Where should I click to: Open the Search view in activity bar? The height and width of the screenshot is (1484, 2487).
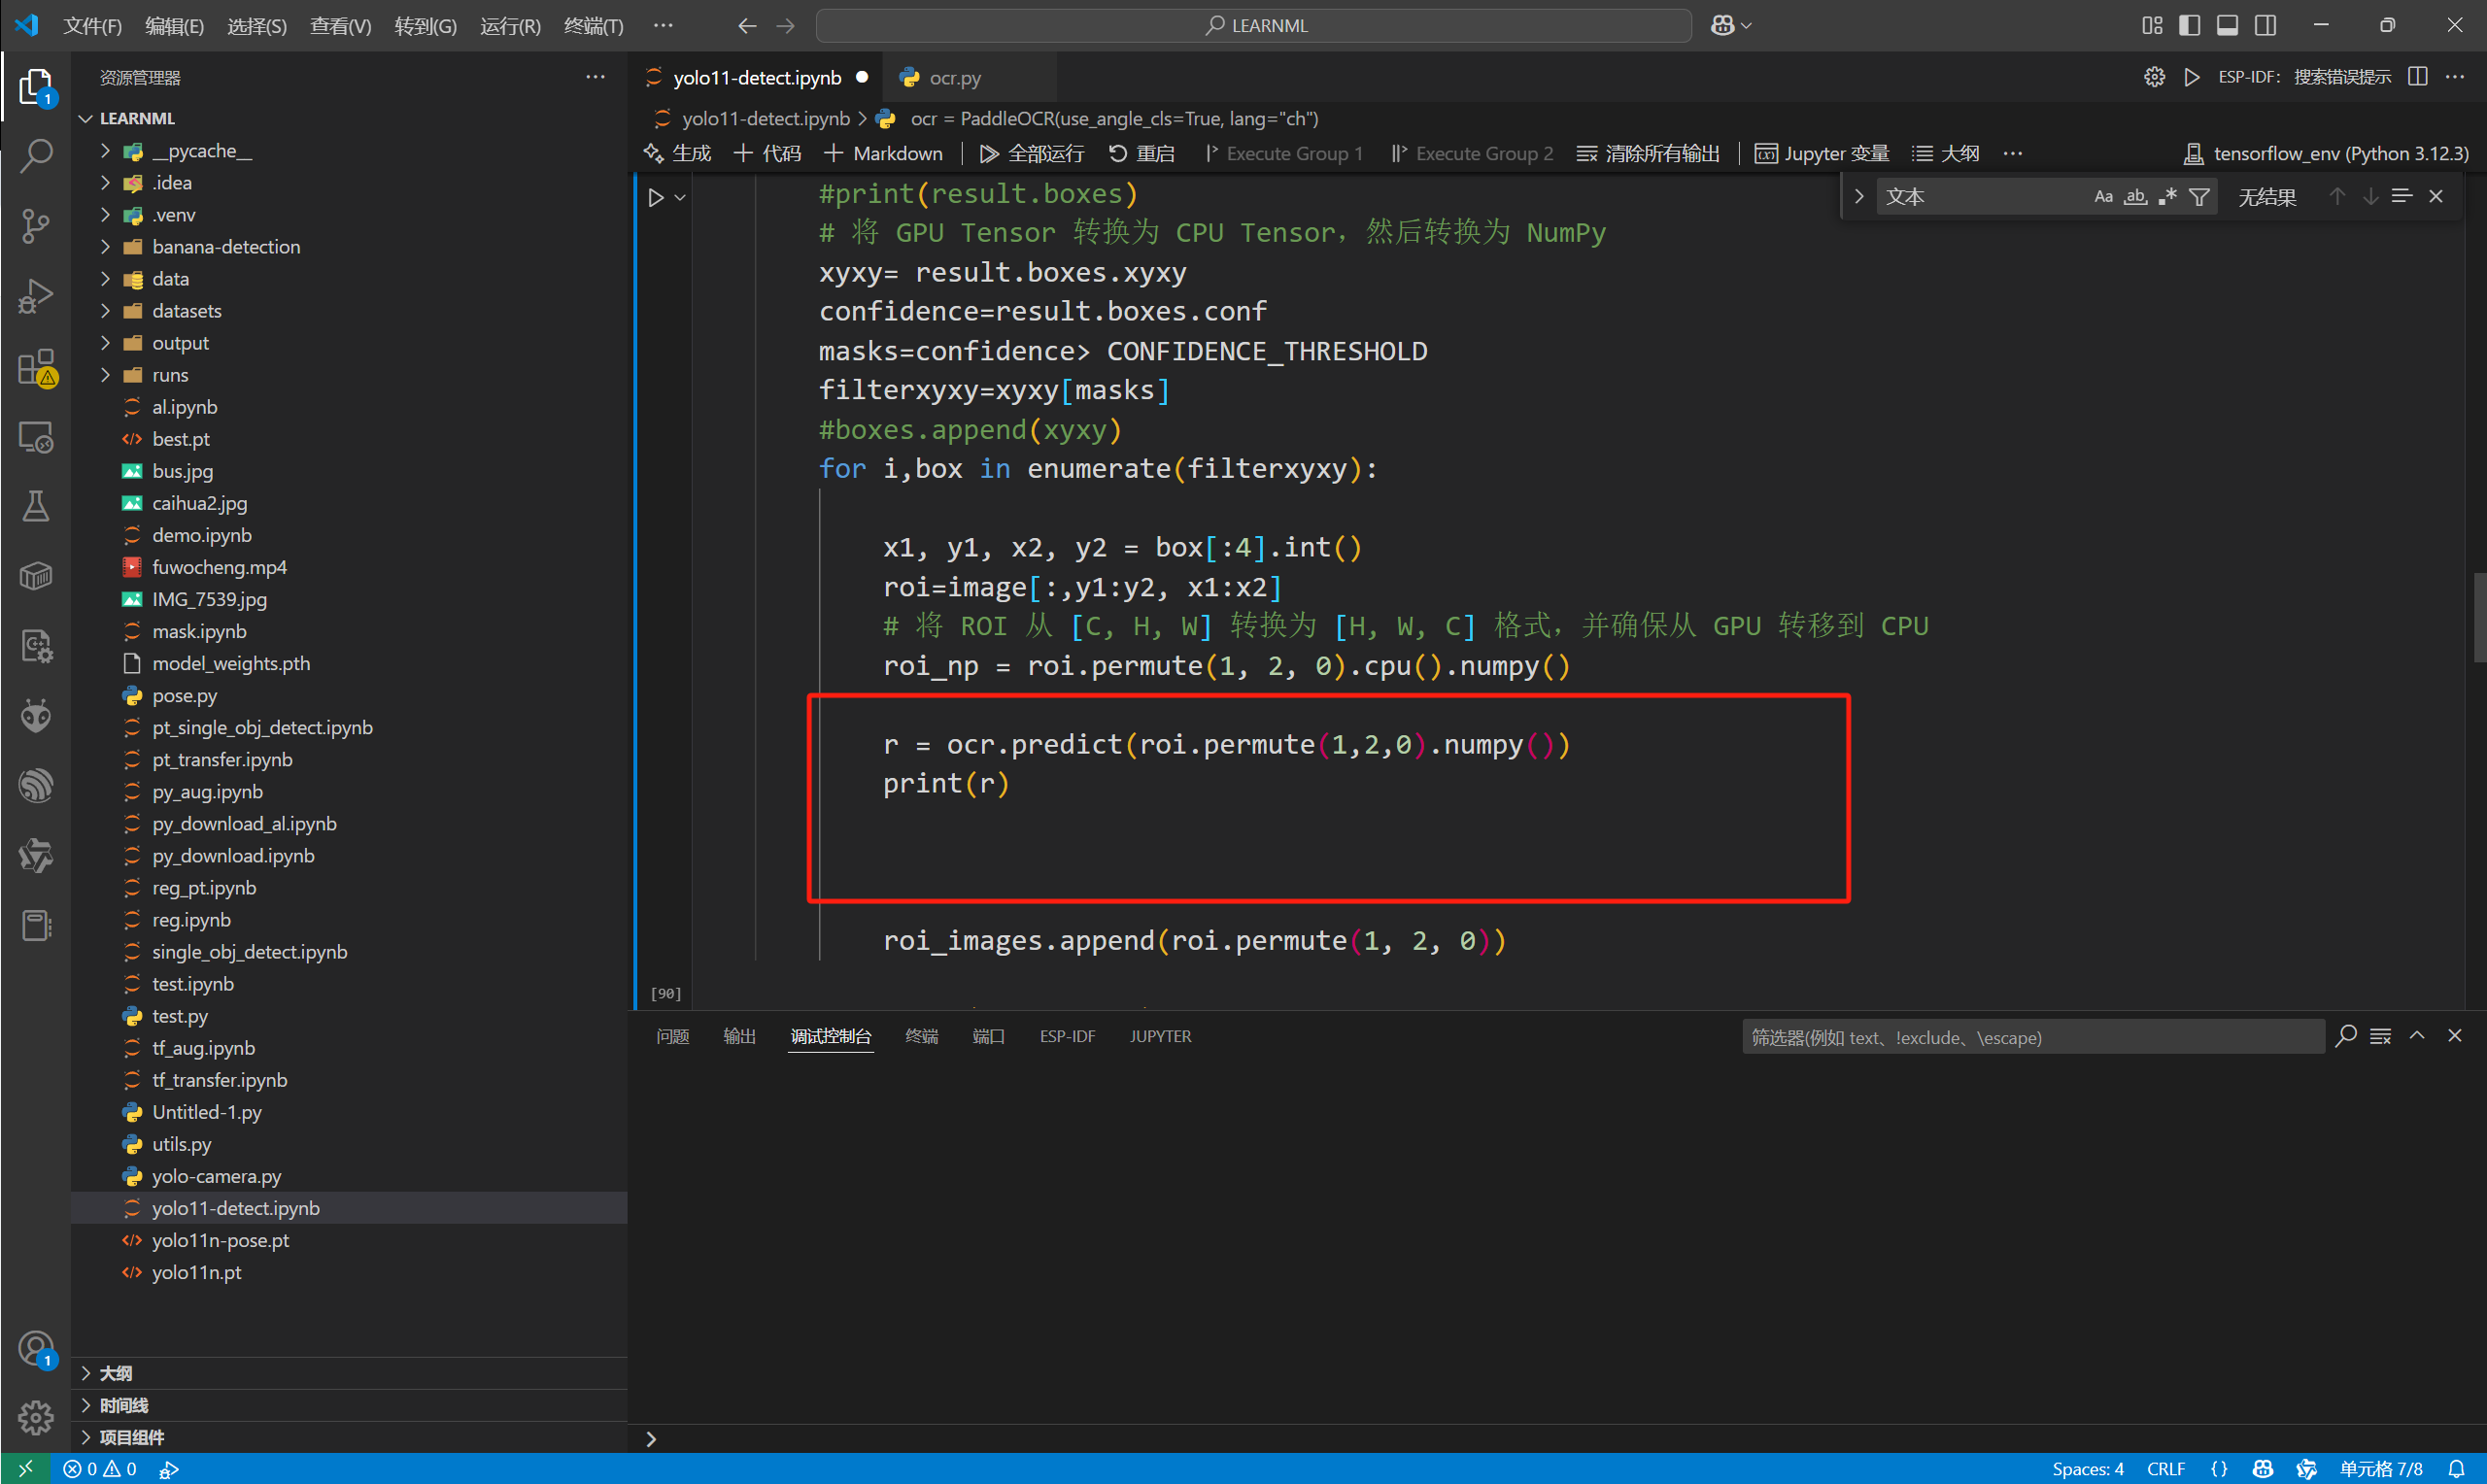coord(36,155)
